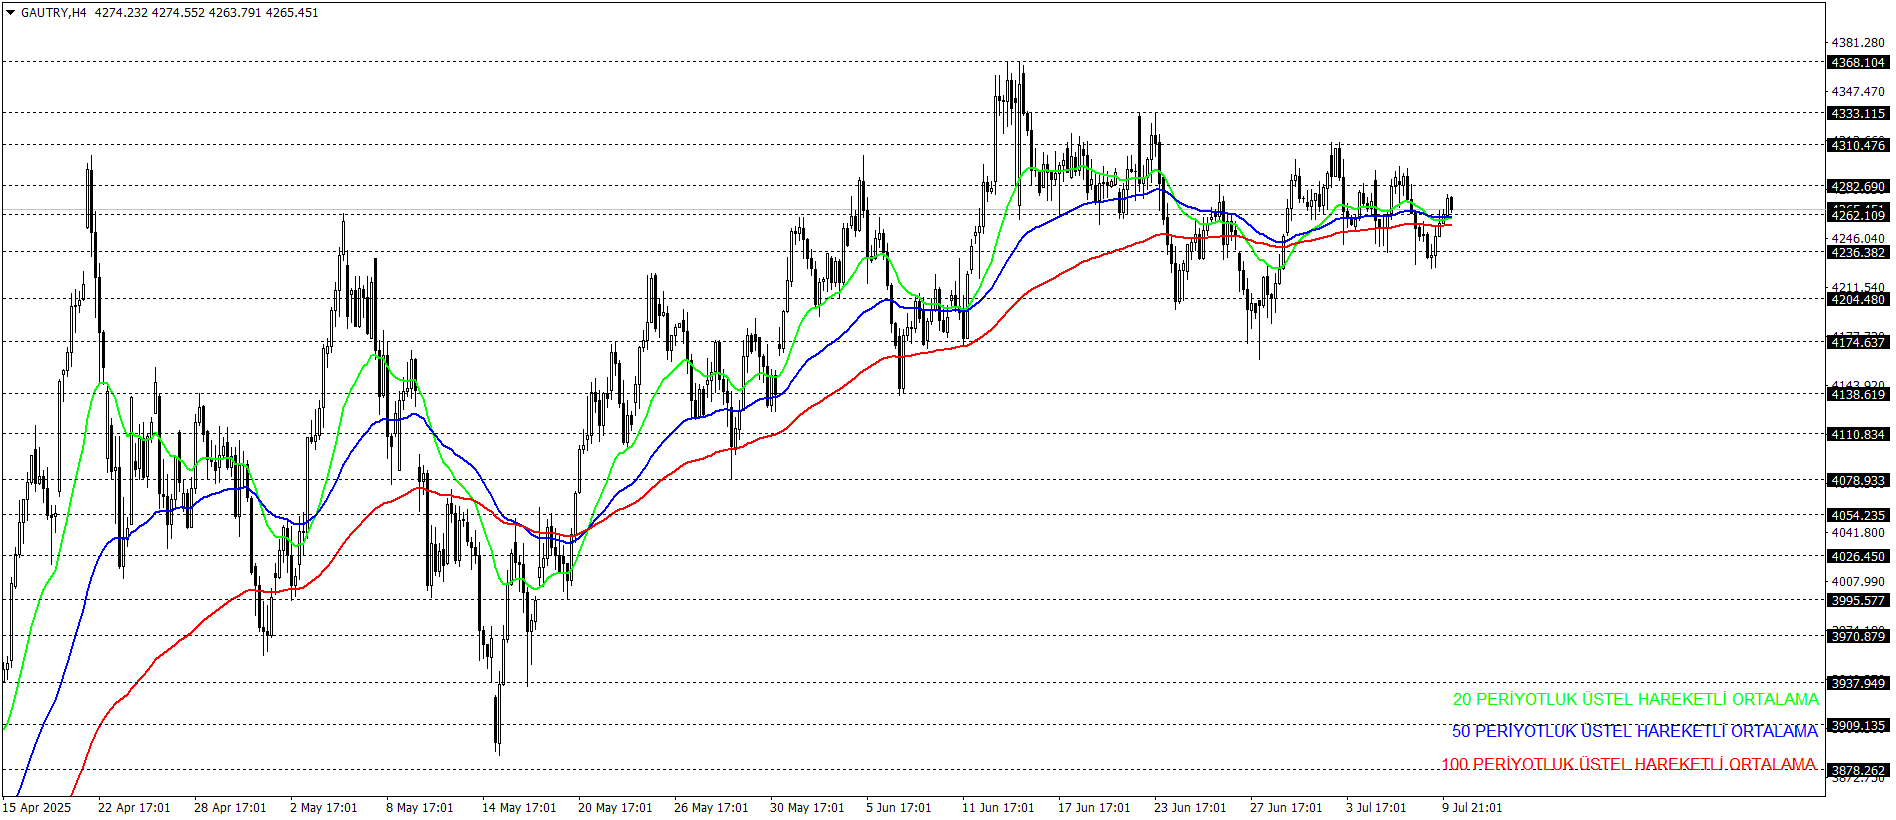The height and width of the screenshot is (820, 1896).
Task: Click the 9 Jul 21:01 time label
Action: 1471,807
